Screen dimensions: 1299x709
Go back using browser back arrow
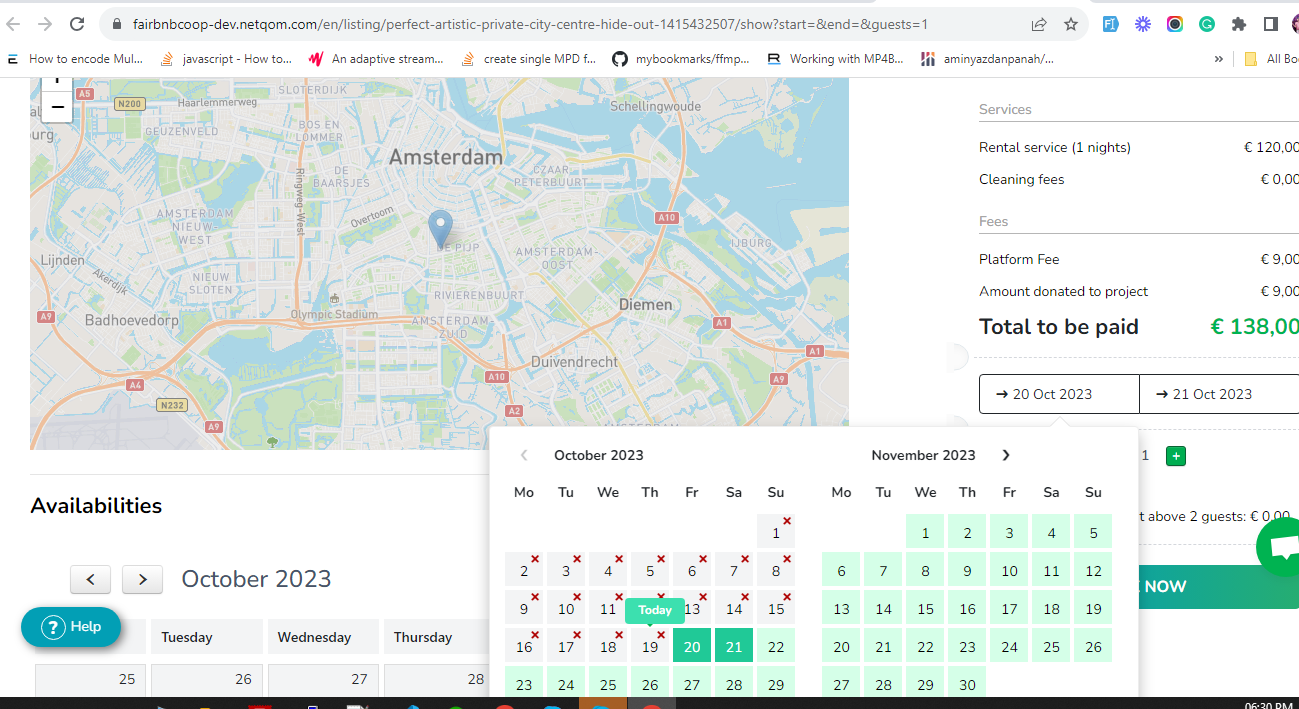(13, 24)
